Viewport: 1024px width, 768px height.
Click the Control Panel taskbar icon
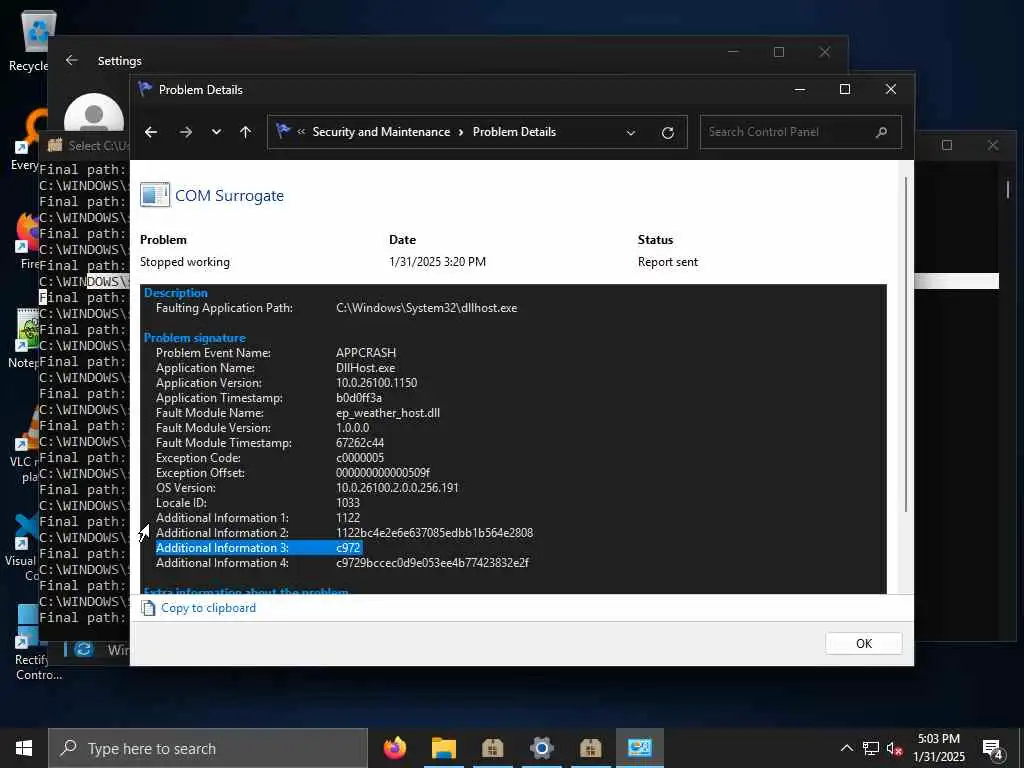[x=639, y=748]
